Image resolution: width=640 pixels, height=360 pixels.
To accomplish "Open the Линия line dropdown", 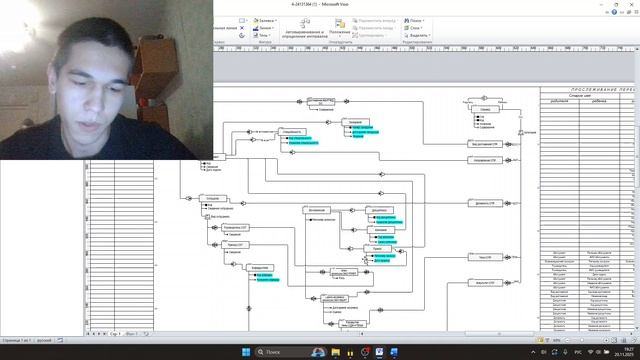I will pos(263,28).
